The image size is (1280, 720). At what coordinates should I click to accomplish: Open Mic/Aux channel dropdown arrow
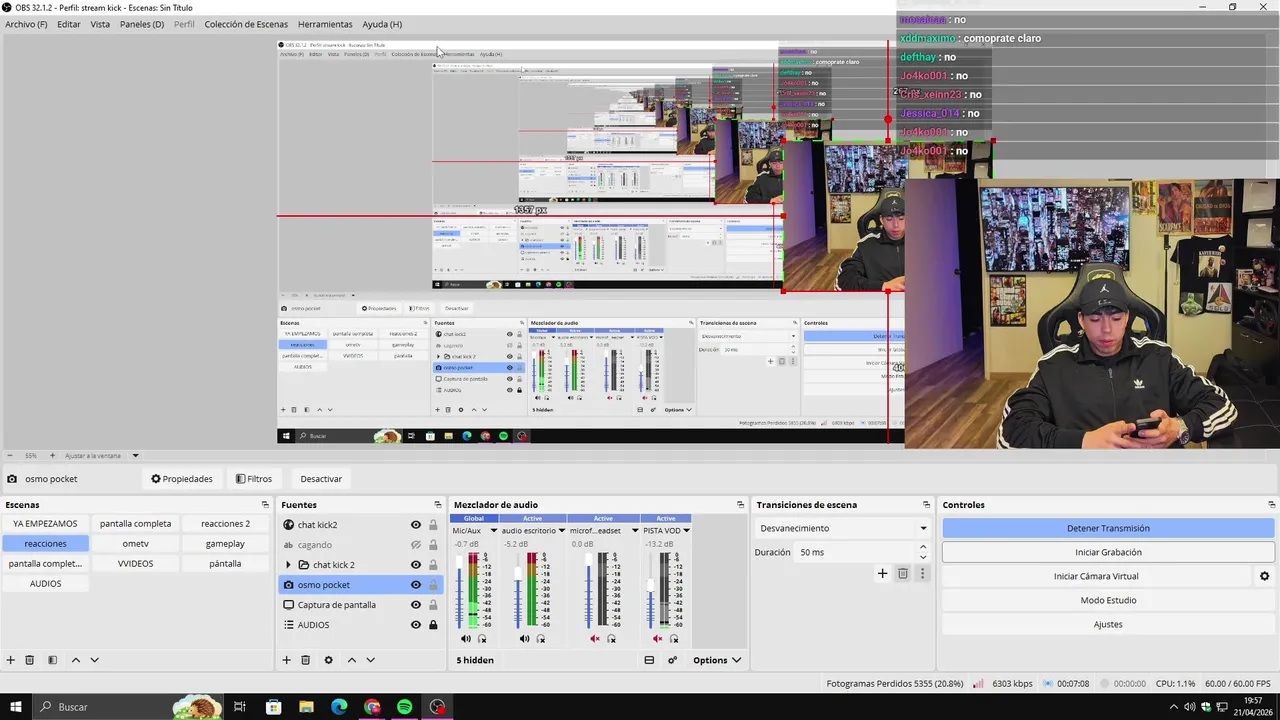coord(493,531)
